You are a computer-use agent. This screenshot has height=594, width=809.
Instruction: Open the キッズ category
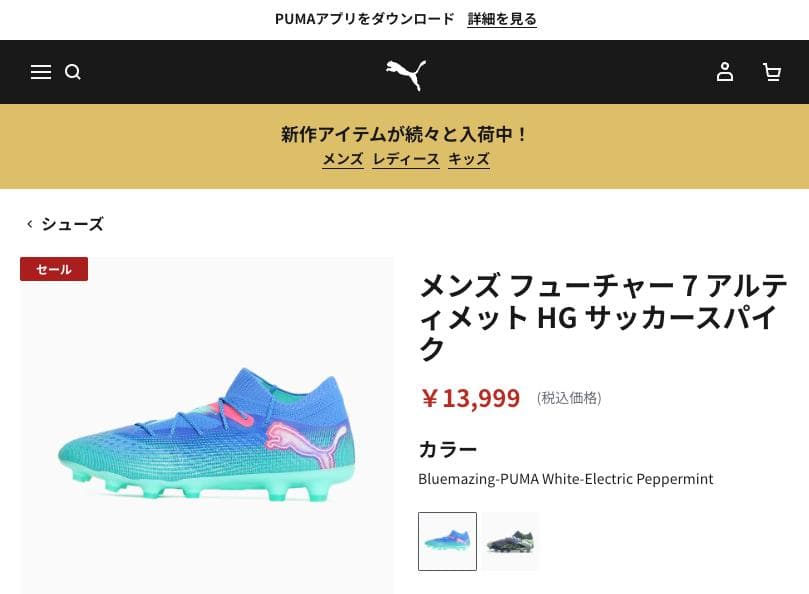click(469, 159)
